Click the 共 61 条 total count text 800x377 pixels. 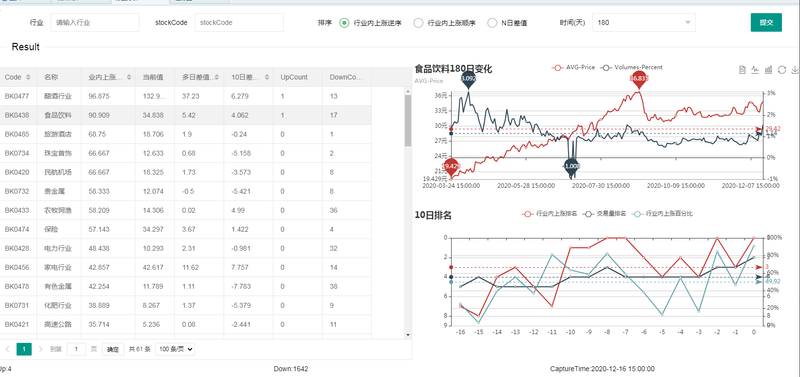[x=139, y=349]
